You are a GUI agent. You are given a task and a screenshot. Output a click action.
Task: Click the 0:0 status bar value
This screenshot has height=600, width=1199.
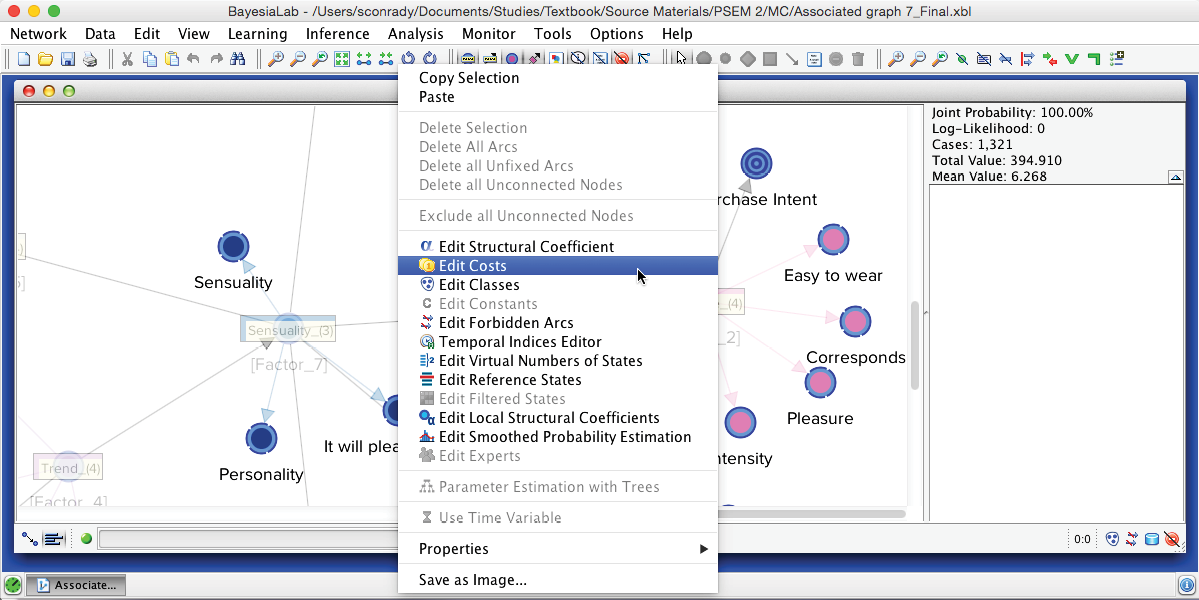[1082, 540]
